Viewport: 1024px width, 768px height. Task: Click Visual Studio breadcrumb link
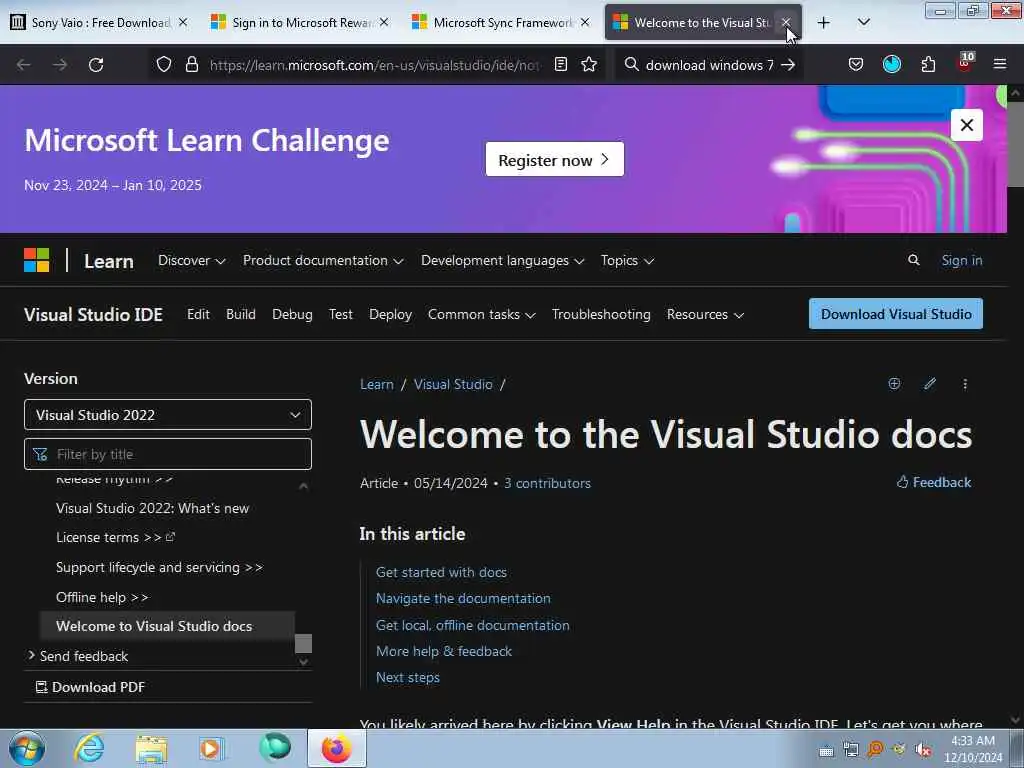point(453,384)
